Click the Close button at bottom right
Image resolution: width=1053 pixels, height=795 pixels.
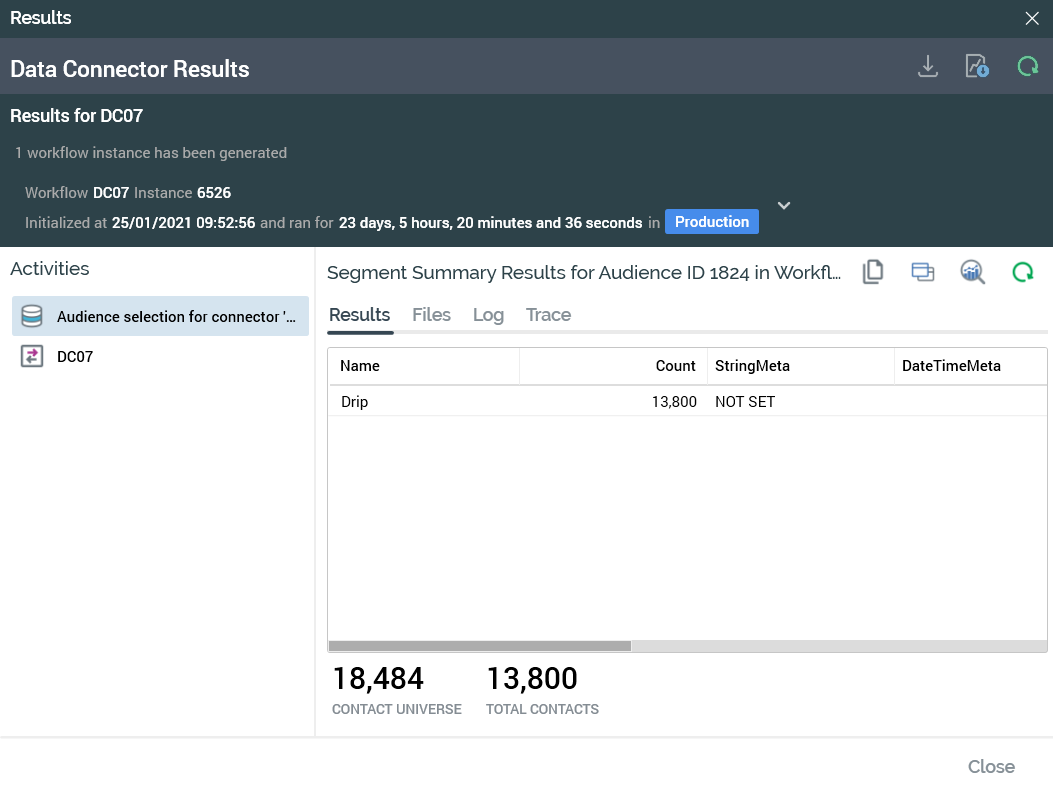coord(990,767)
